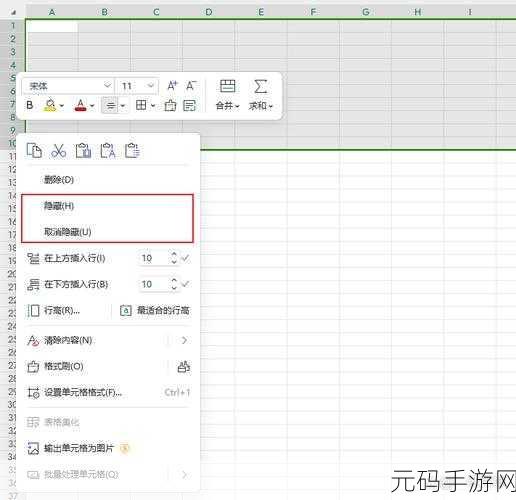Increment the rows-above count stepper
This screenshot has height=500, width=516.
point(174,254)
